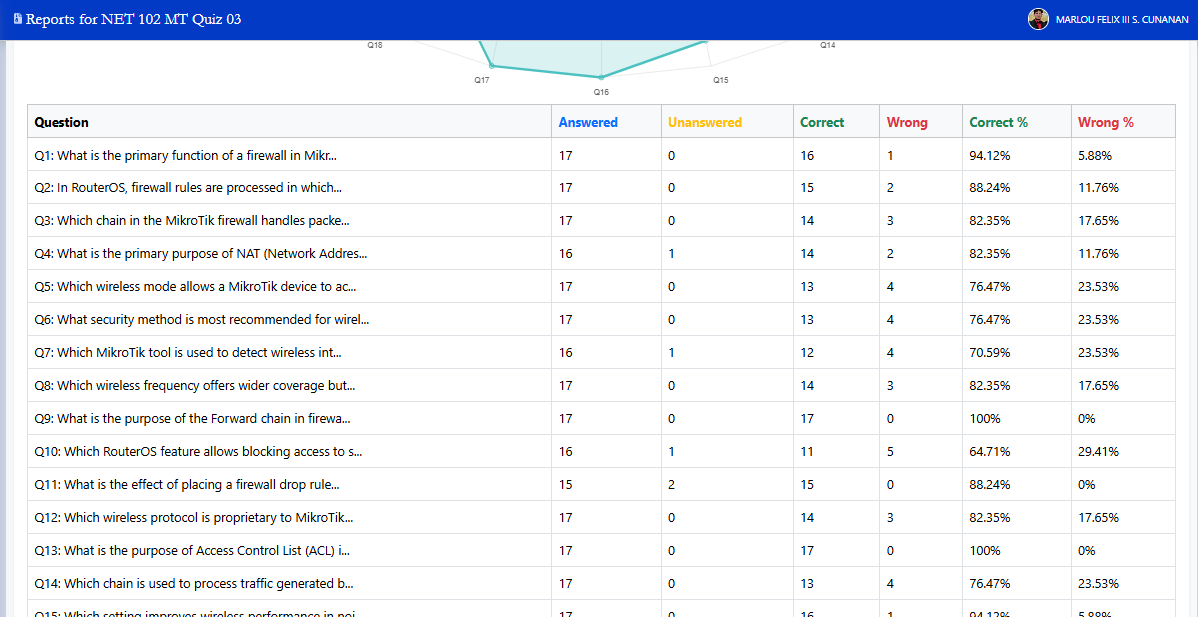
Task: Sort by the Answered column header
Action: (588, 122)
